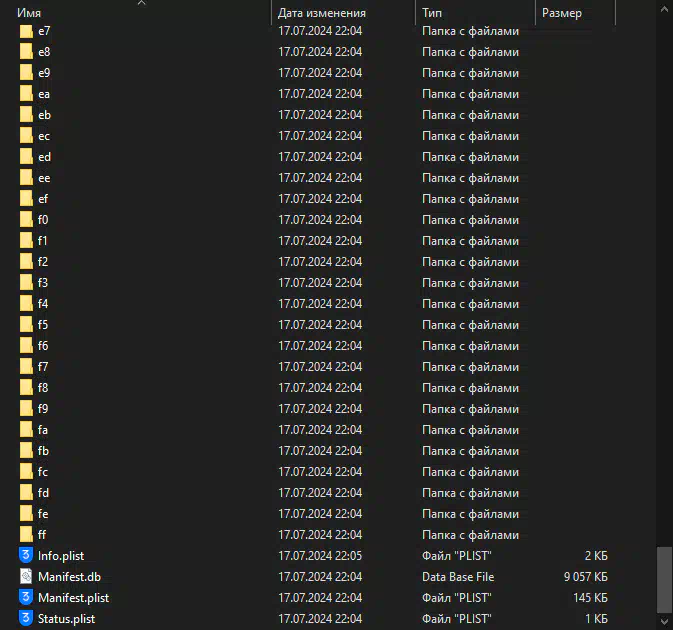Select folder icon next to ea
The width and height of the screenshot is (673, 630).
tap(26, 94)
